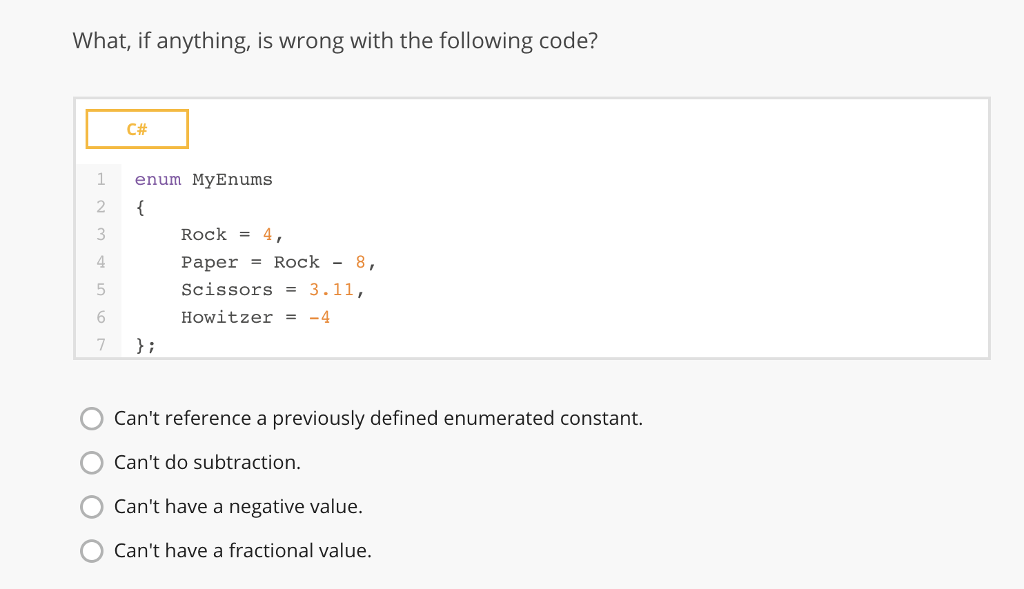Click the "Can't have a negative value." label
Viewport: 1024px width, 589px height.
click(x=238, y=506)
